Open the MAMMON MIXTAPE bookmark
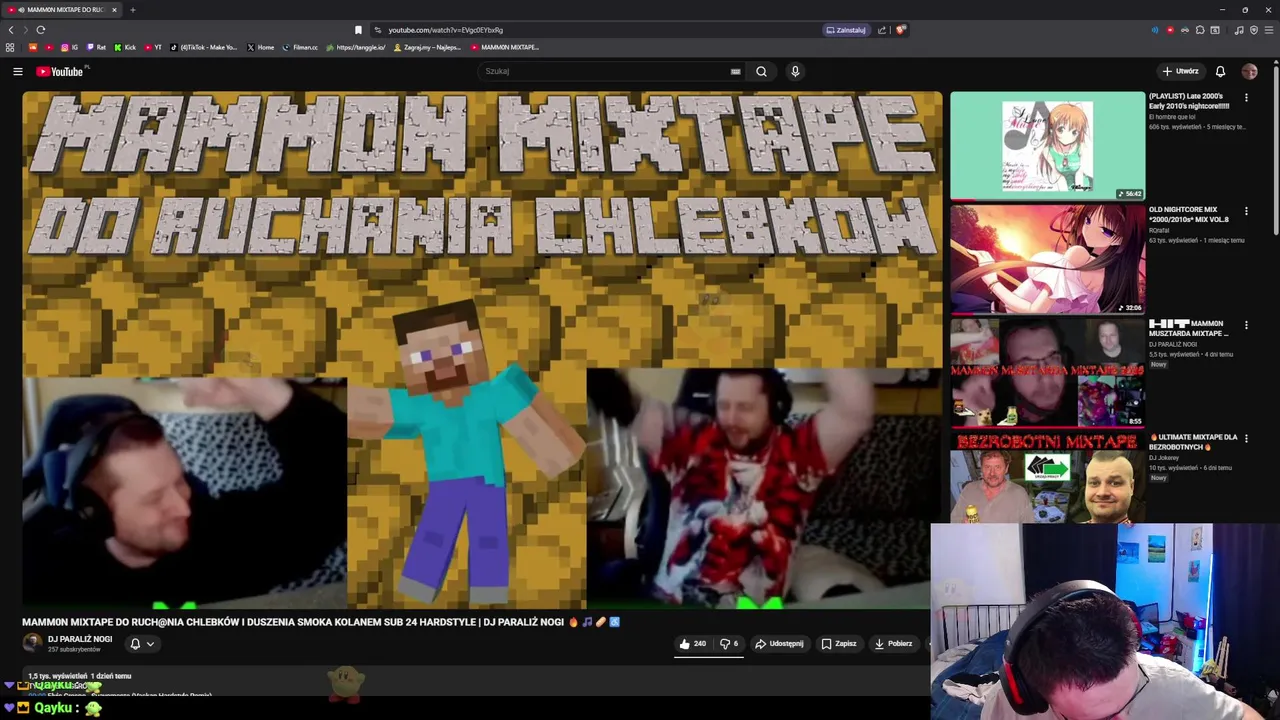 (504, 47)
